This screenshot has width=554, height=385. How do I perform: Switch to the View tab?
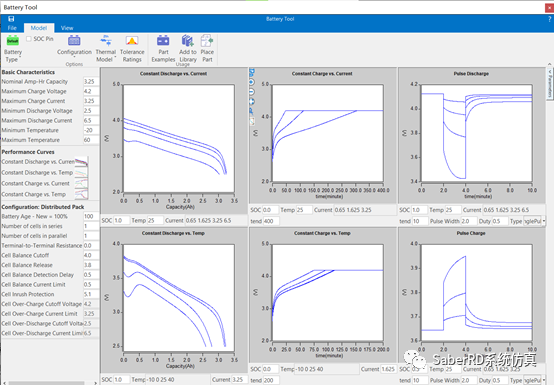pos(67,28)
